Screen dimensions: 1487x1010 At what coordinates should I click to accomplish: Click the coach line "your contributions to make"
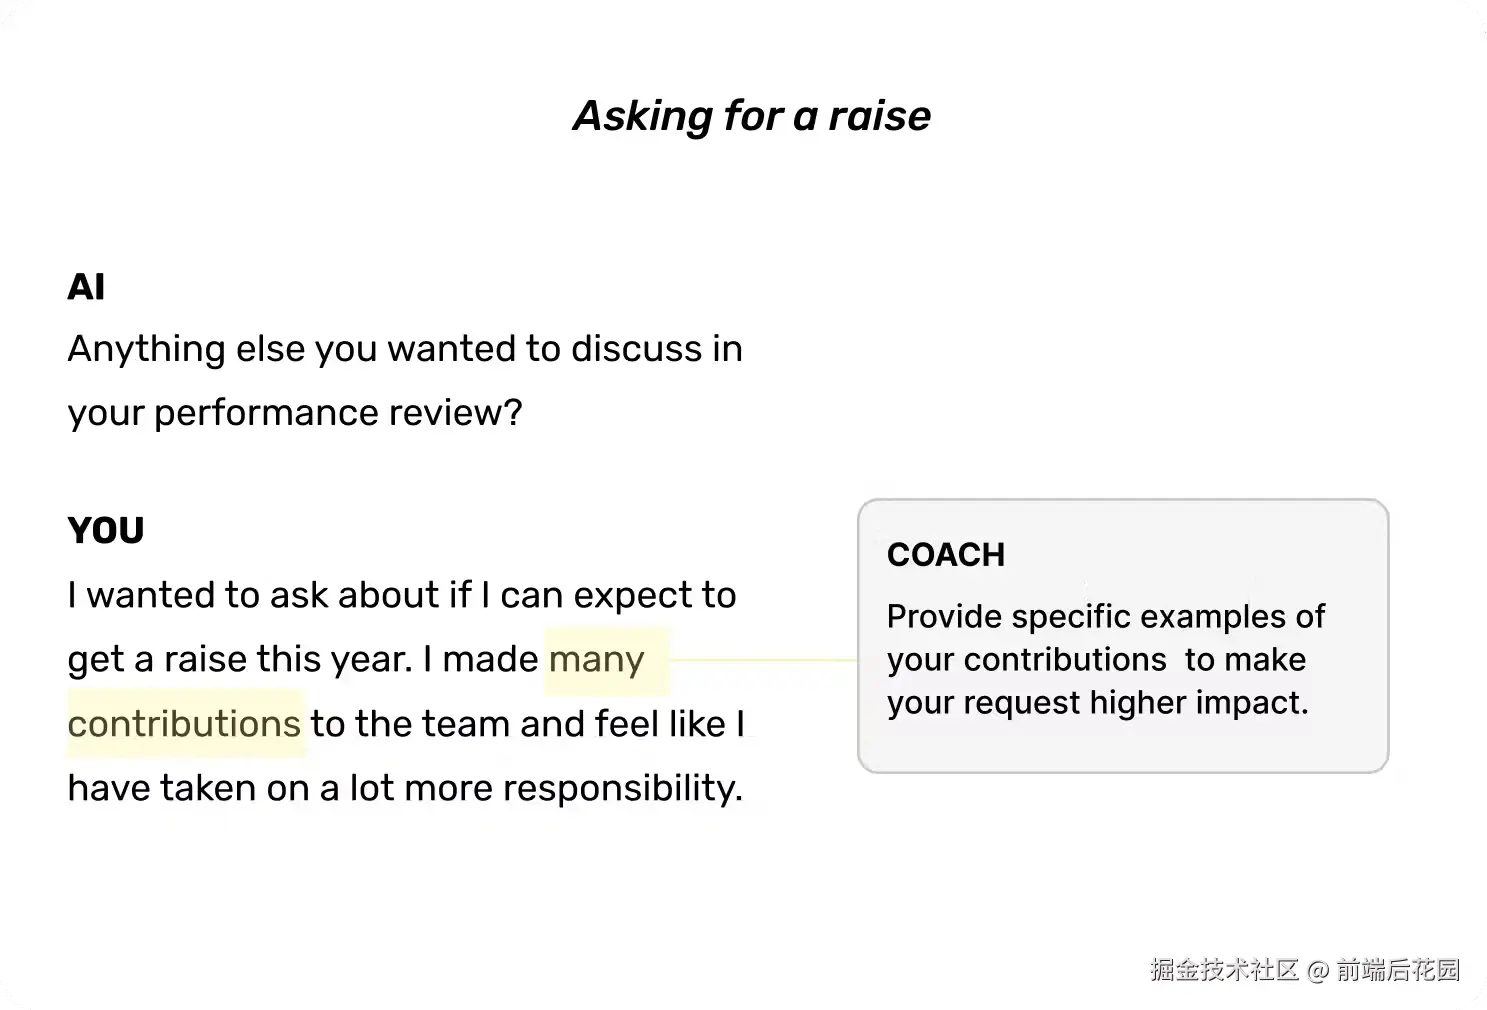pyautogui.click(x=1096, y=660)
